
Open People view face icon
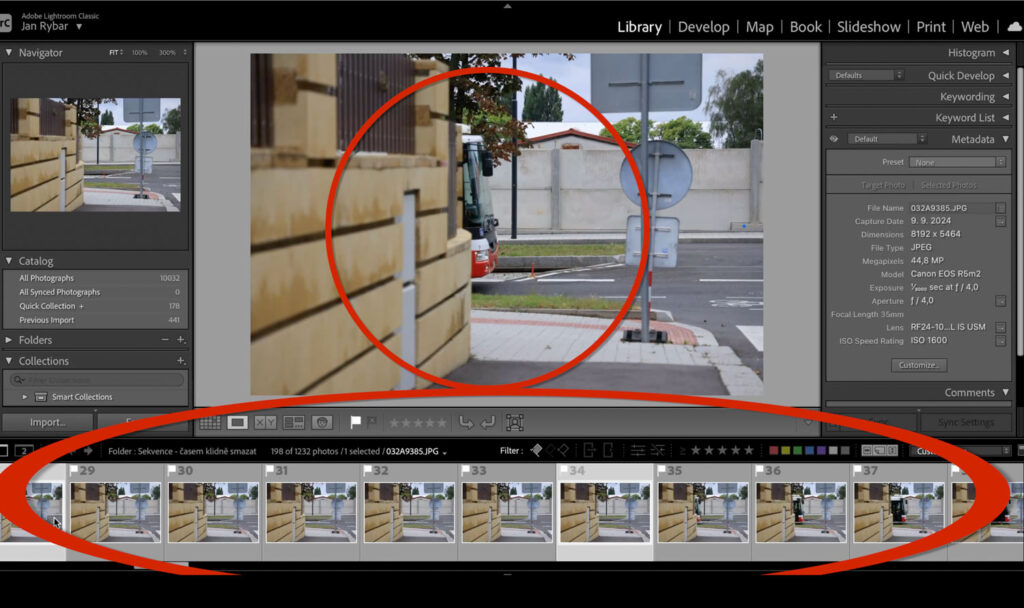[x=322, y=423]
